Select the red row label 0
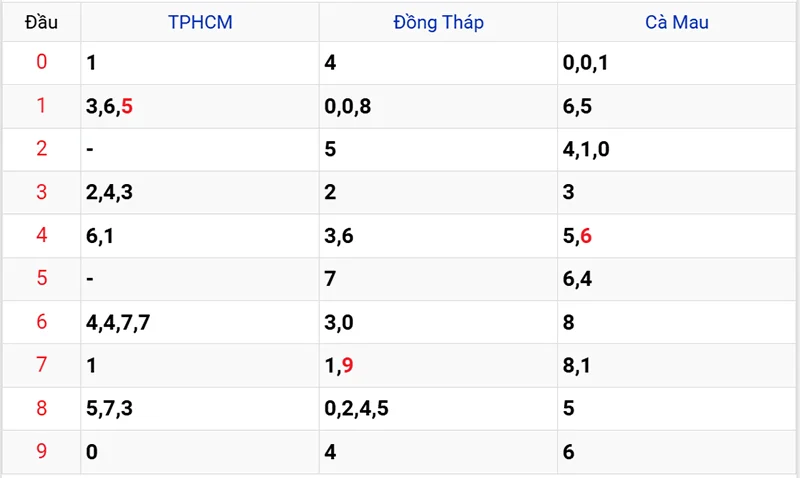The image size is (800, 478). (x=41, y=63)
